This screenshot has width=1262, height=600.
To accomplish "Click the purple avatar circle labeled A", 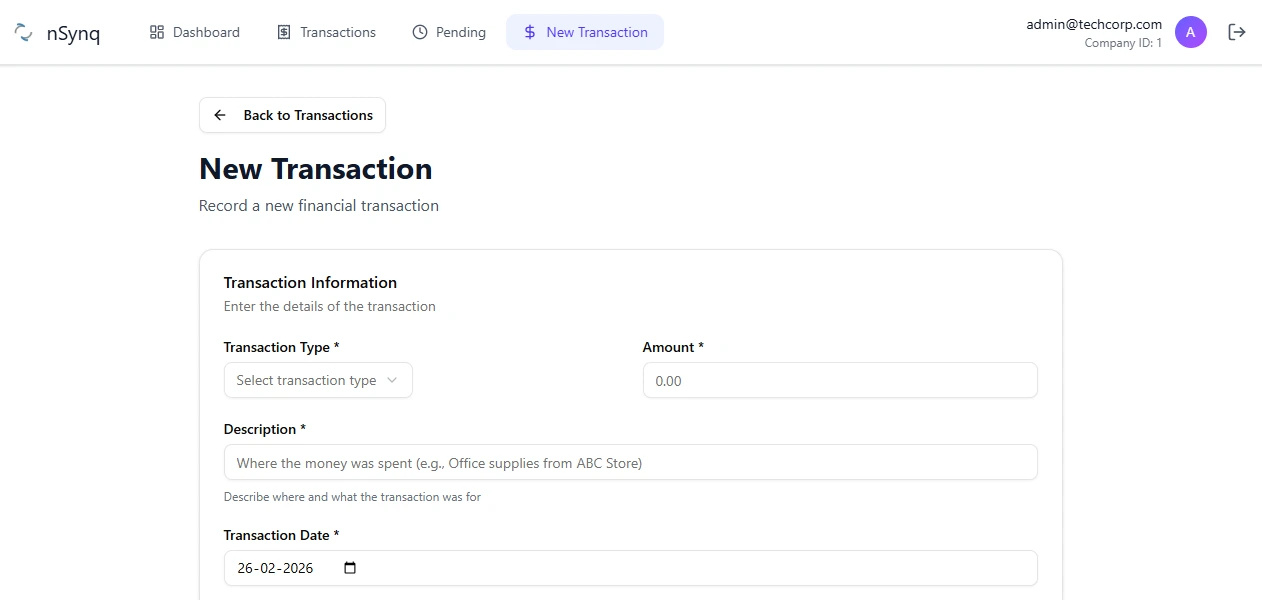I will coord(1191,31).
